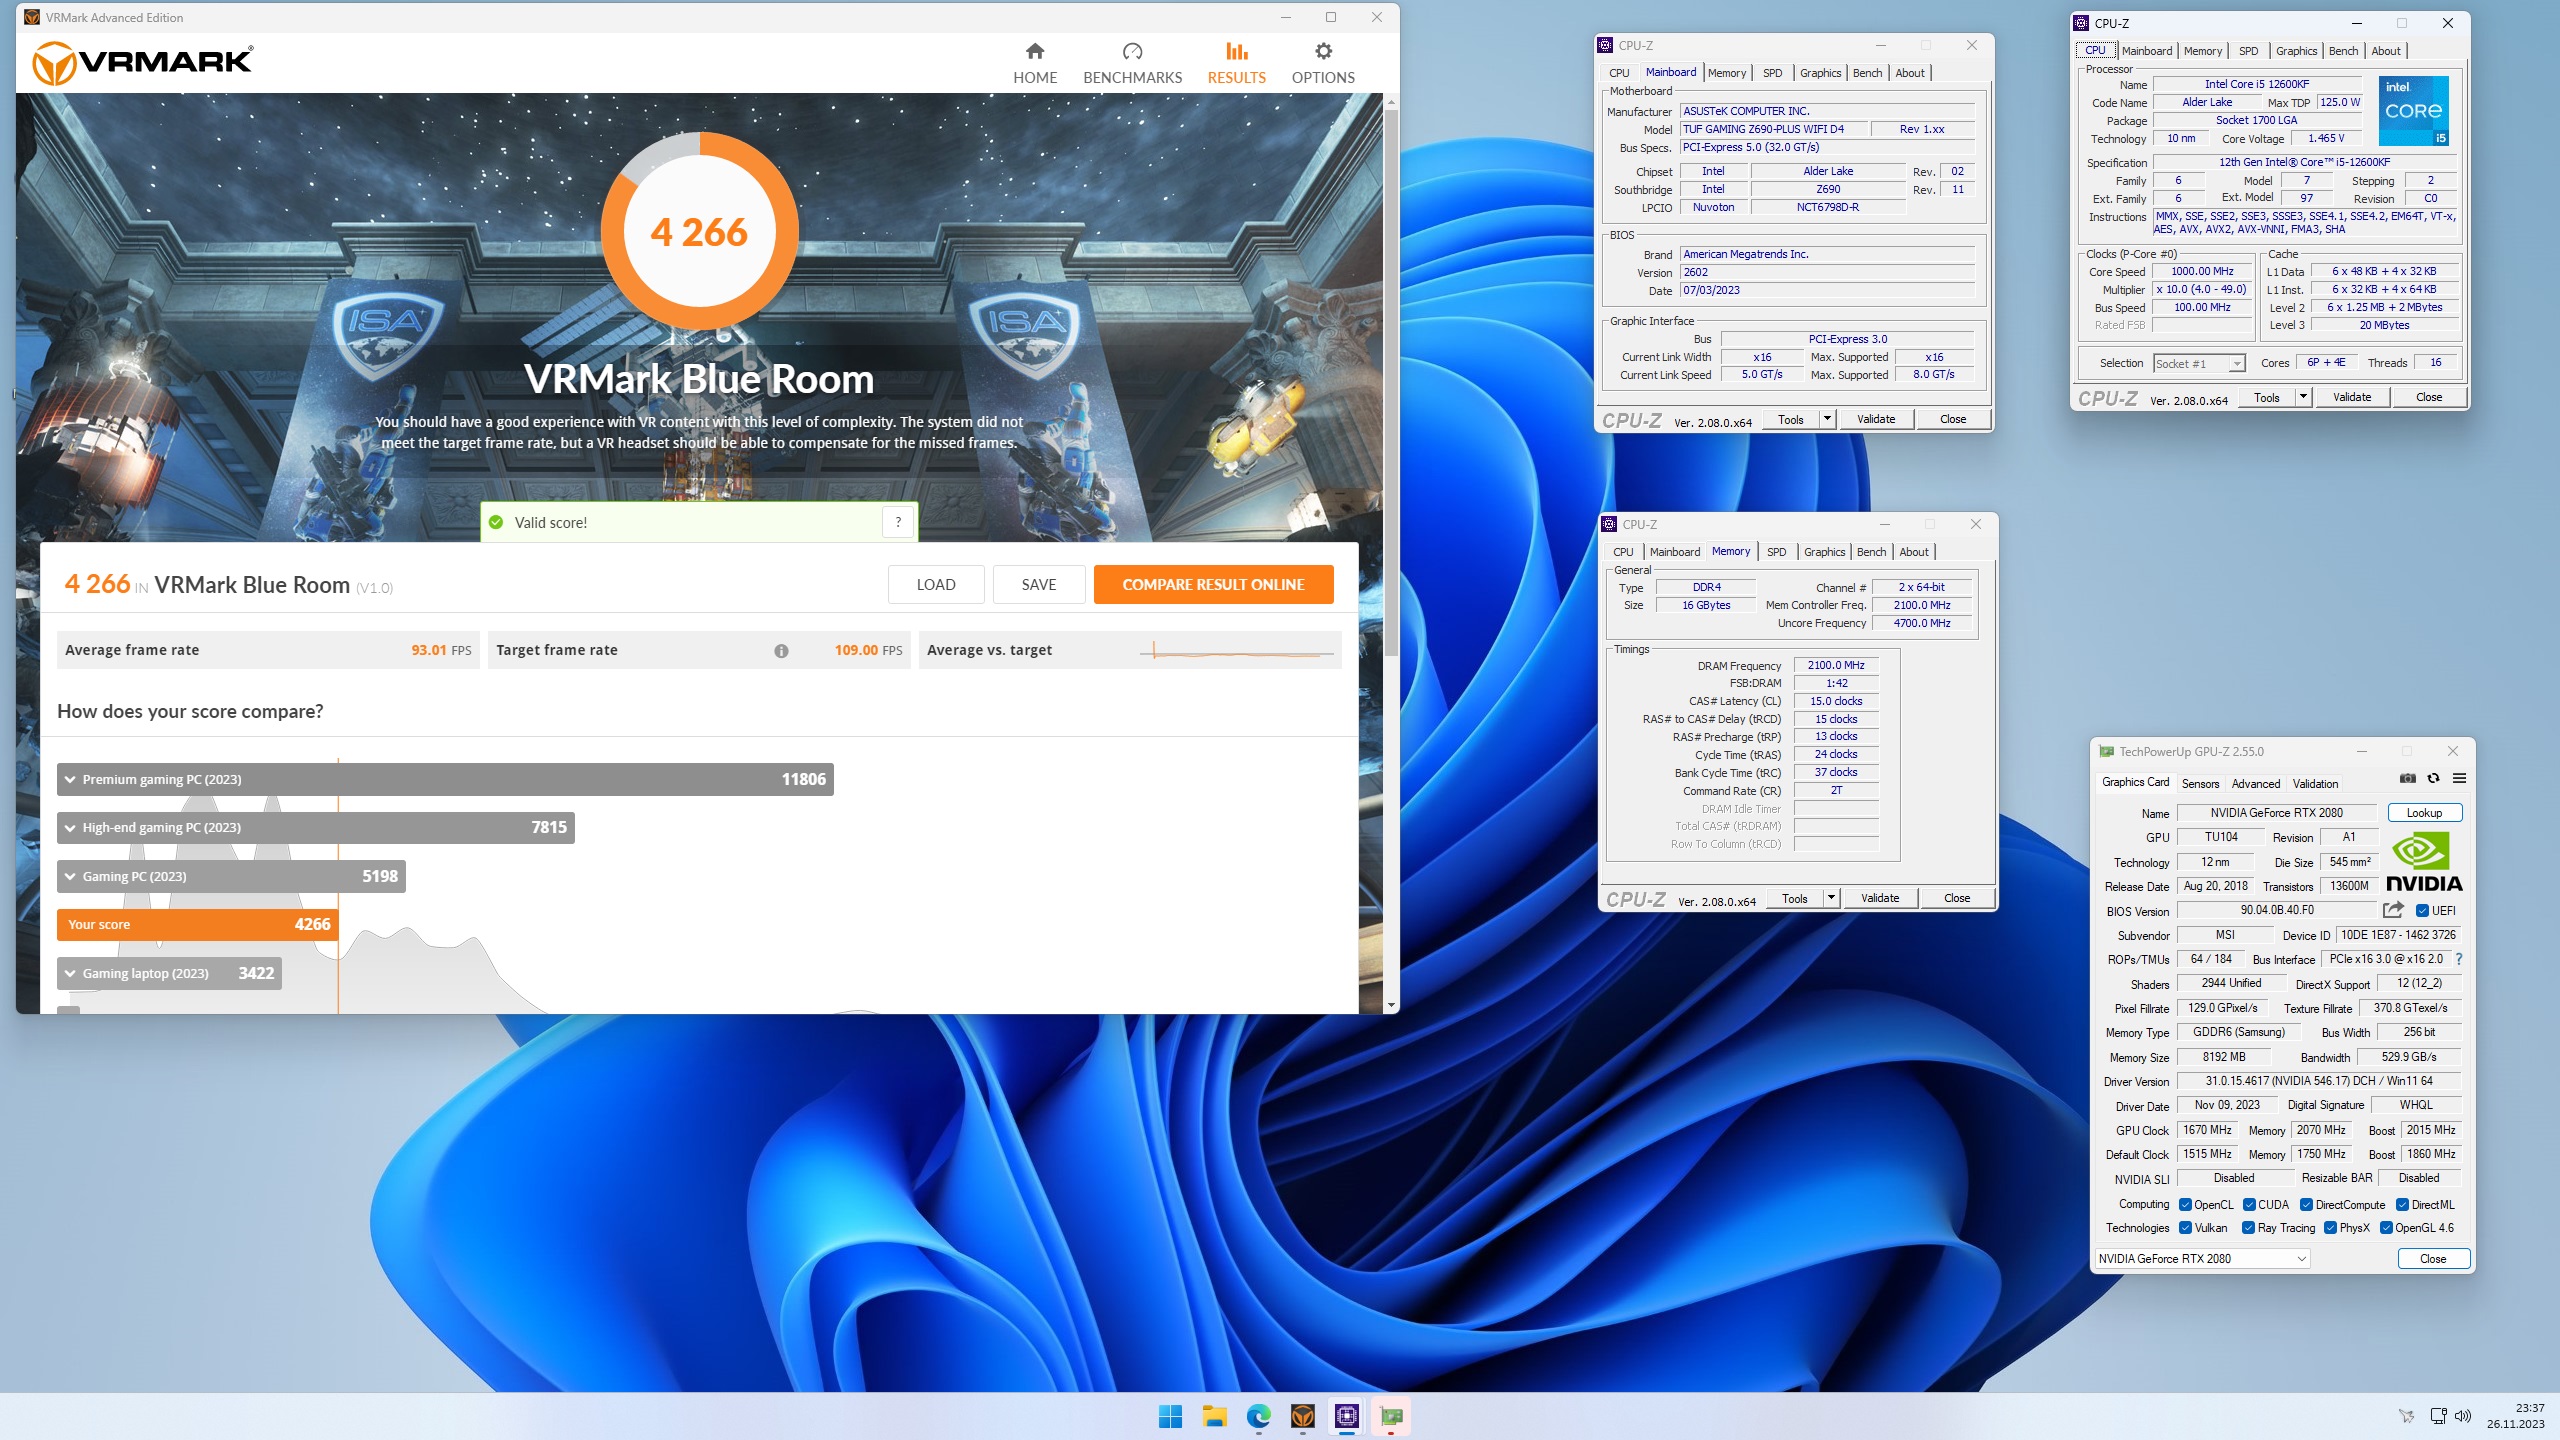Toggle the OpenGL 4.6 checkbox in GPU-Z
The height and width of the screenshot is (1440, 2560).
click(x=2386, y=1228)
